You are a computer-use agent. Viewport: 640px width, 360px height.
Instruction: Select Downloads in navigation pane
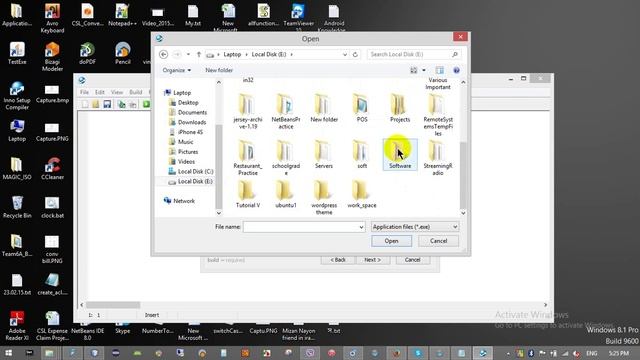(x=192, y=122)
